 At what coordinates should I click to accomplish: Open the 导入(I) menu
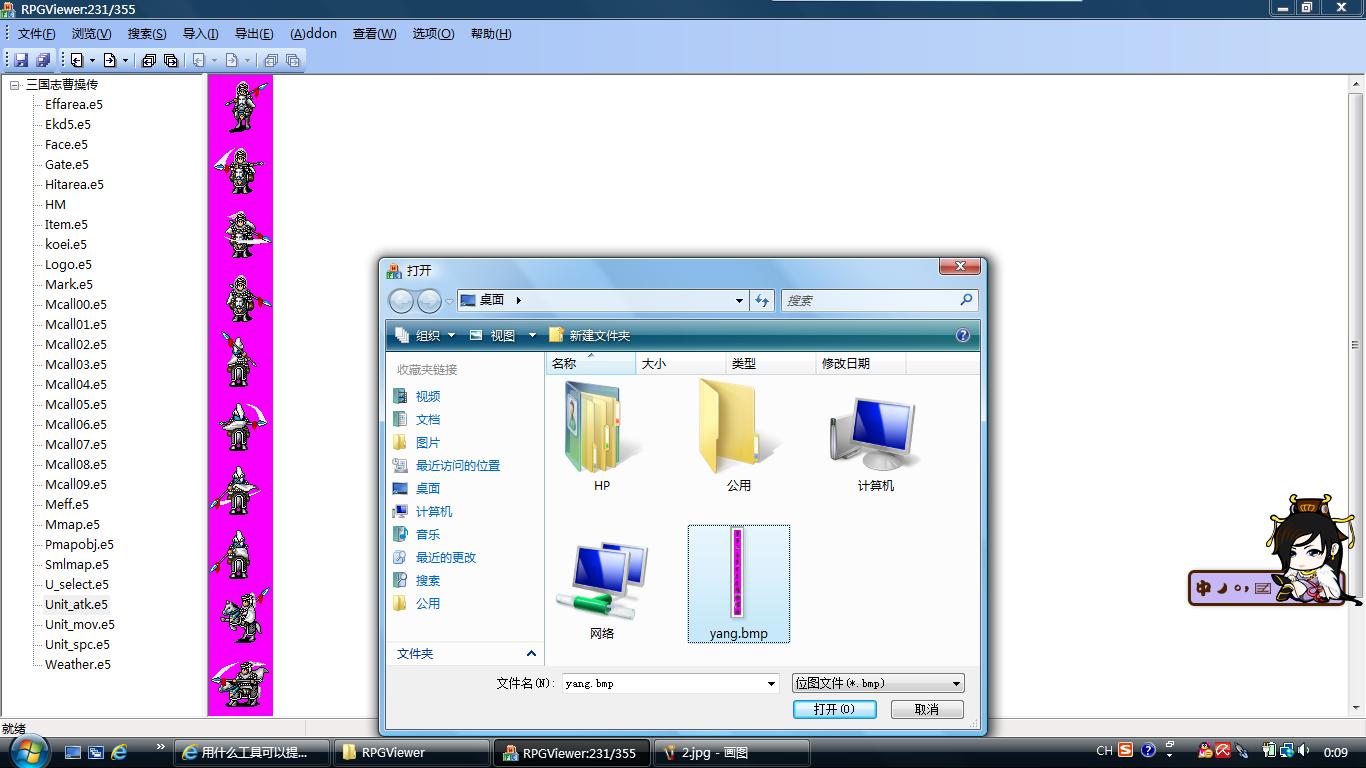[200, 34]
